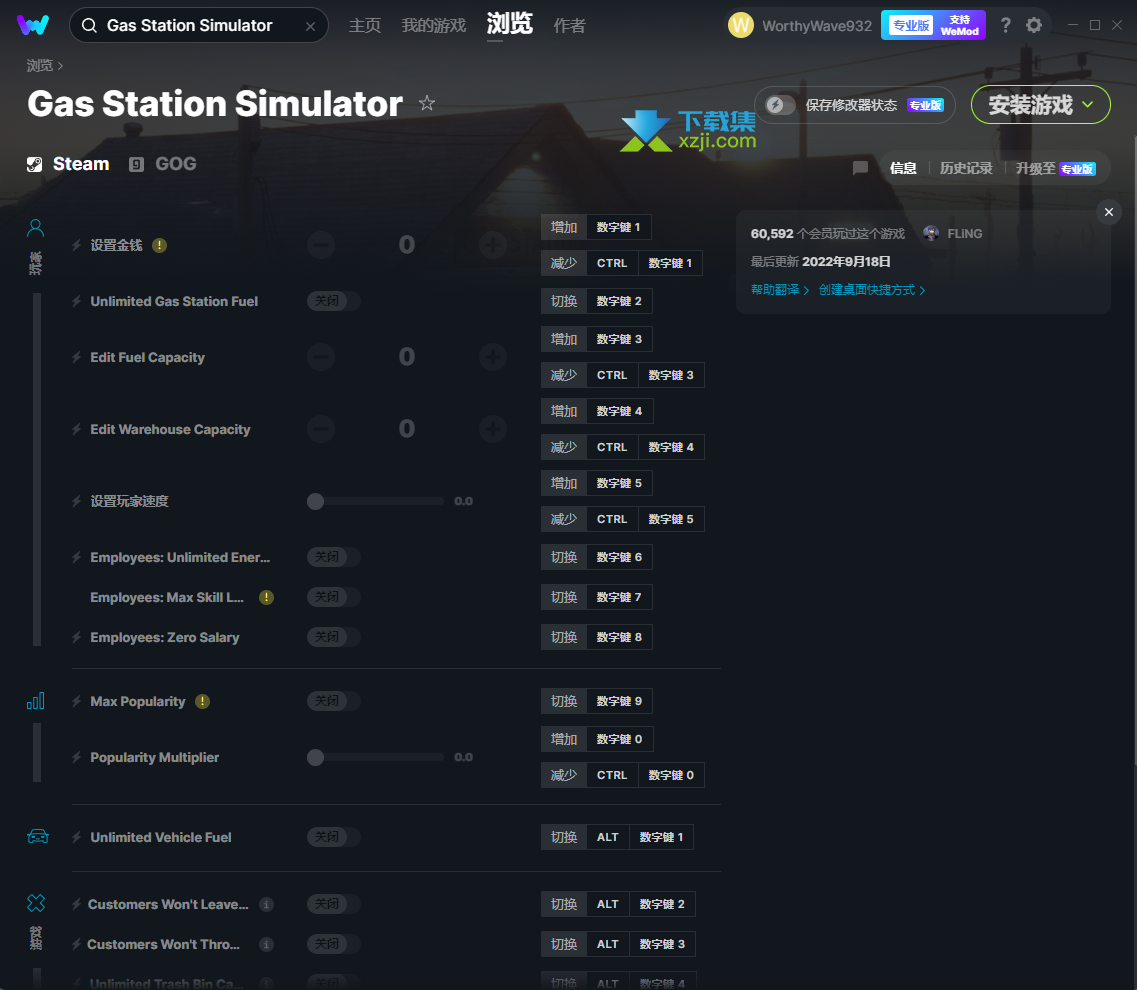This screenshot has width=1137, height=990.
Task: Click the stats bar chart category icon
Action: 36,701
